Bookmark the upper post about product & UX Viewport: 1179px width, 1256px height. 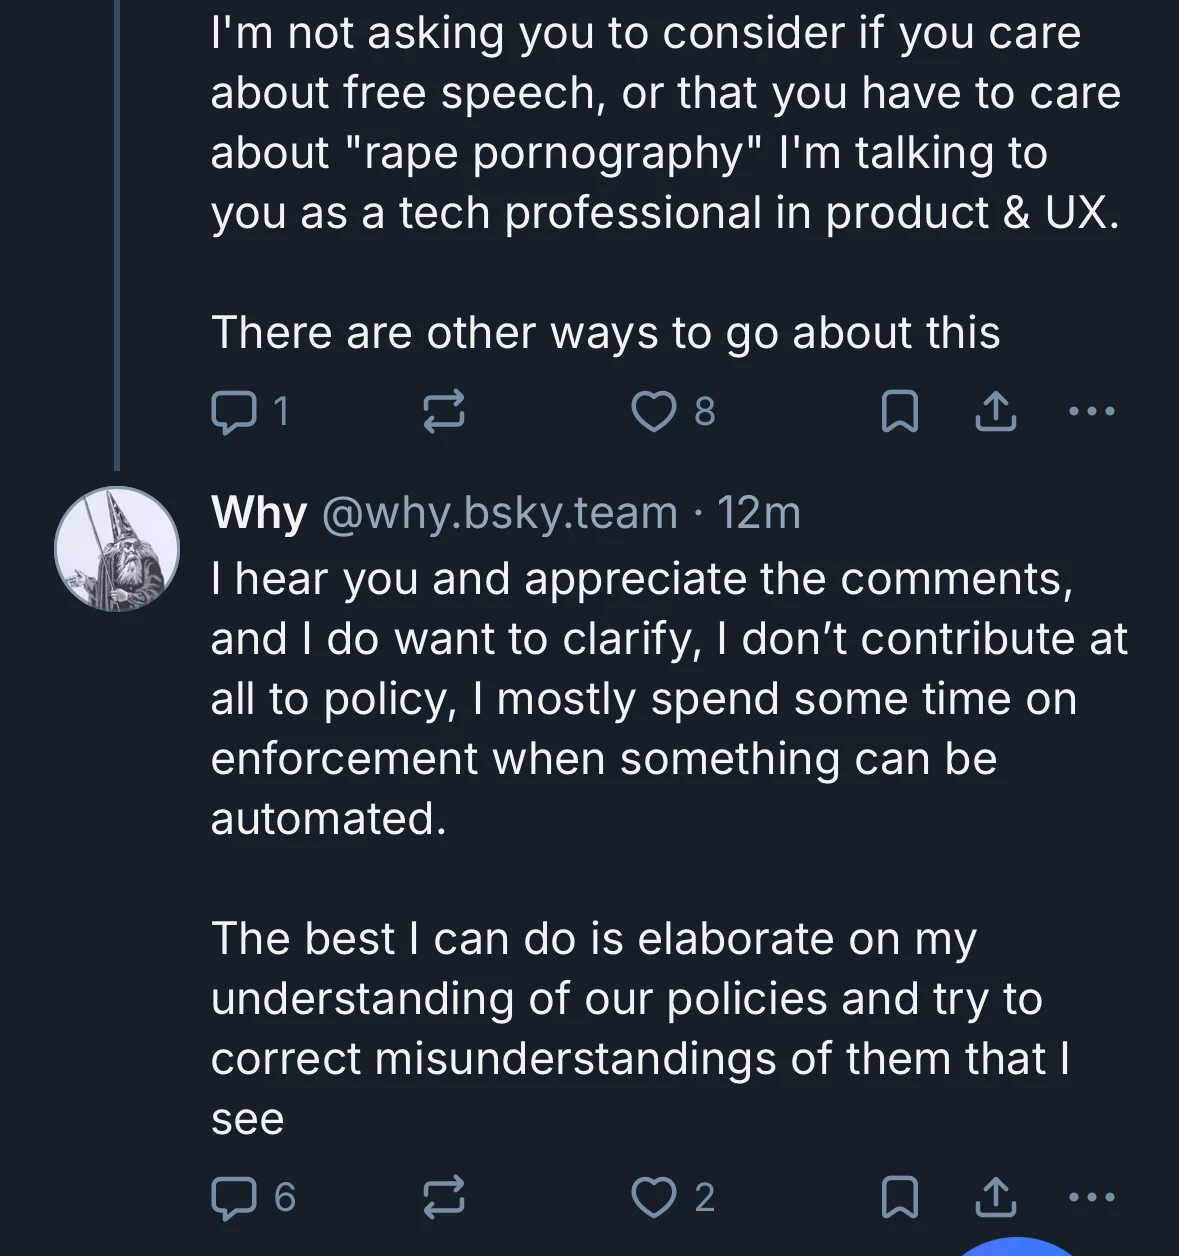pyautogui.click(x=899, y=412)
